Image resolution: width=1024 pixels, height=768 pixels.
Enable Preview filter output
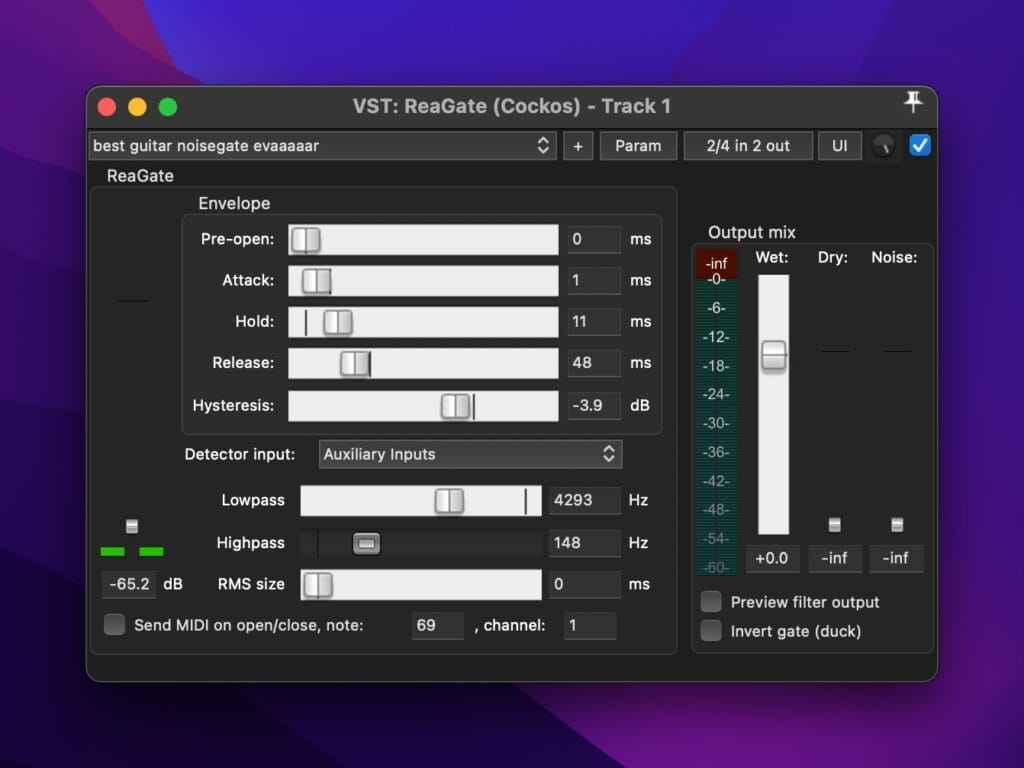click(x=711, y=601)
